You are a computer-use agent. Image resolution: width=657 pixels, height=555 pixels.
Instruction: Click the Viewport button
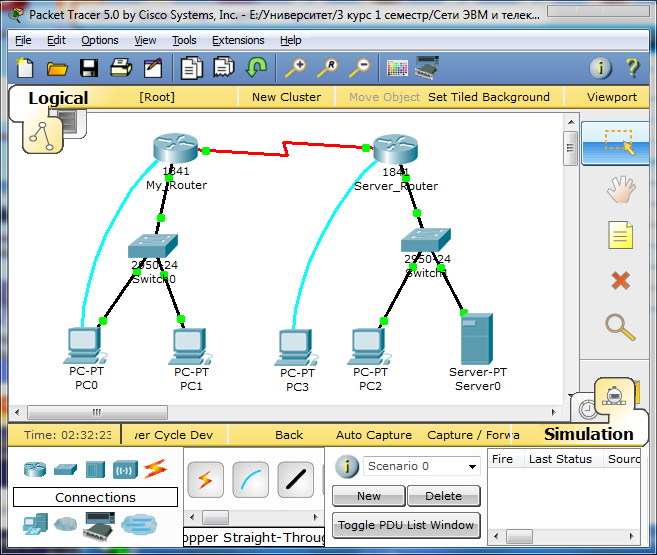click(x=612, y=97)
